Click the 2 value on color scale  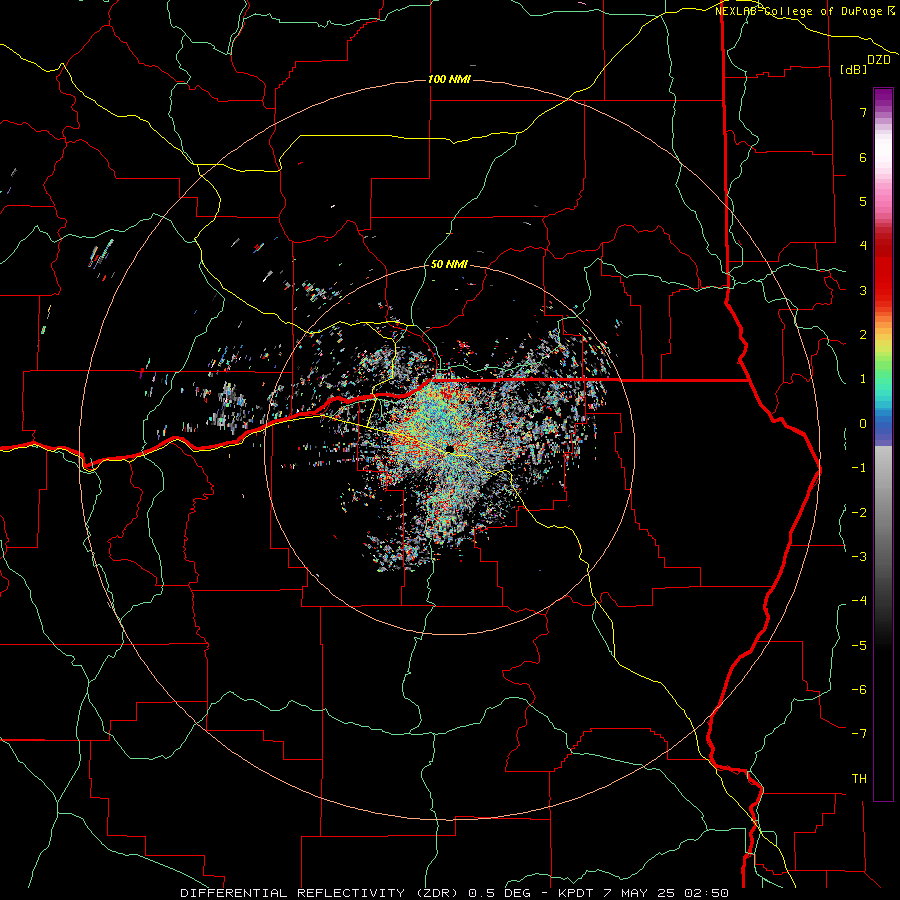pyautogui.click(x=863, y=335)
